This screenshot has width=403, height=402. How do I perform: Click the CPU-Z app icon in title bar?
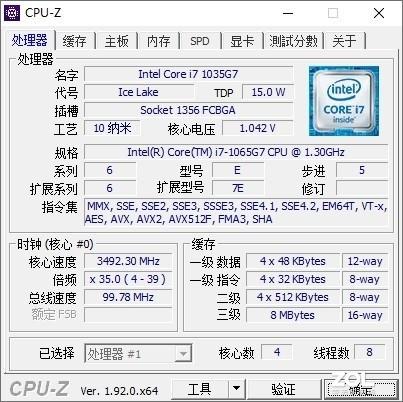(x=12, y=13)
